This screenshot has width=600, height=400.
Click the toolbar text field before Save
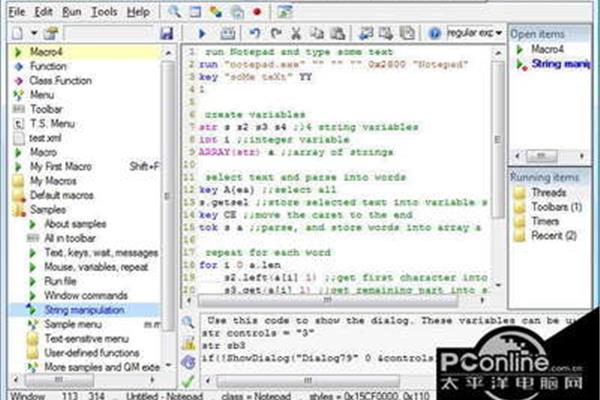pos(109,33)
